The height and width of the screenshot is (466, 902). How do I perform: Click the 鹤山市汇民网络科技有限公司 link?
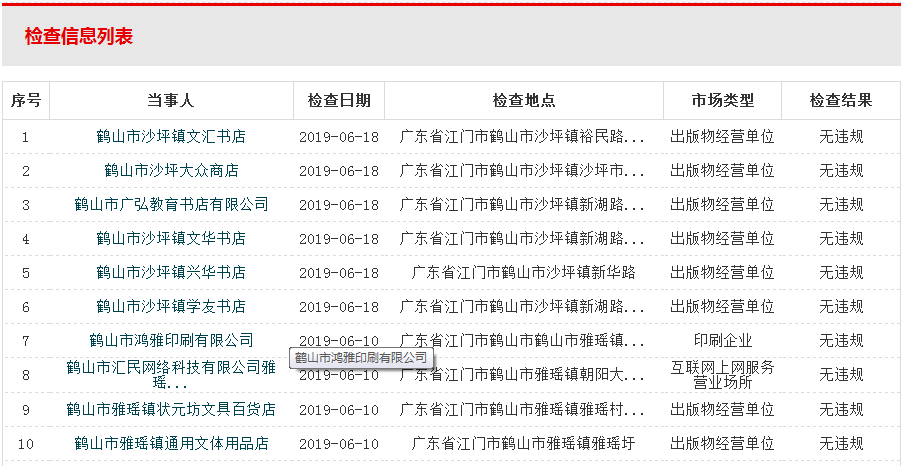coord(171,368)
